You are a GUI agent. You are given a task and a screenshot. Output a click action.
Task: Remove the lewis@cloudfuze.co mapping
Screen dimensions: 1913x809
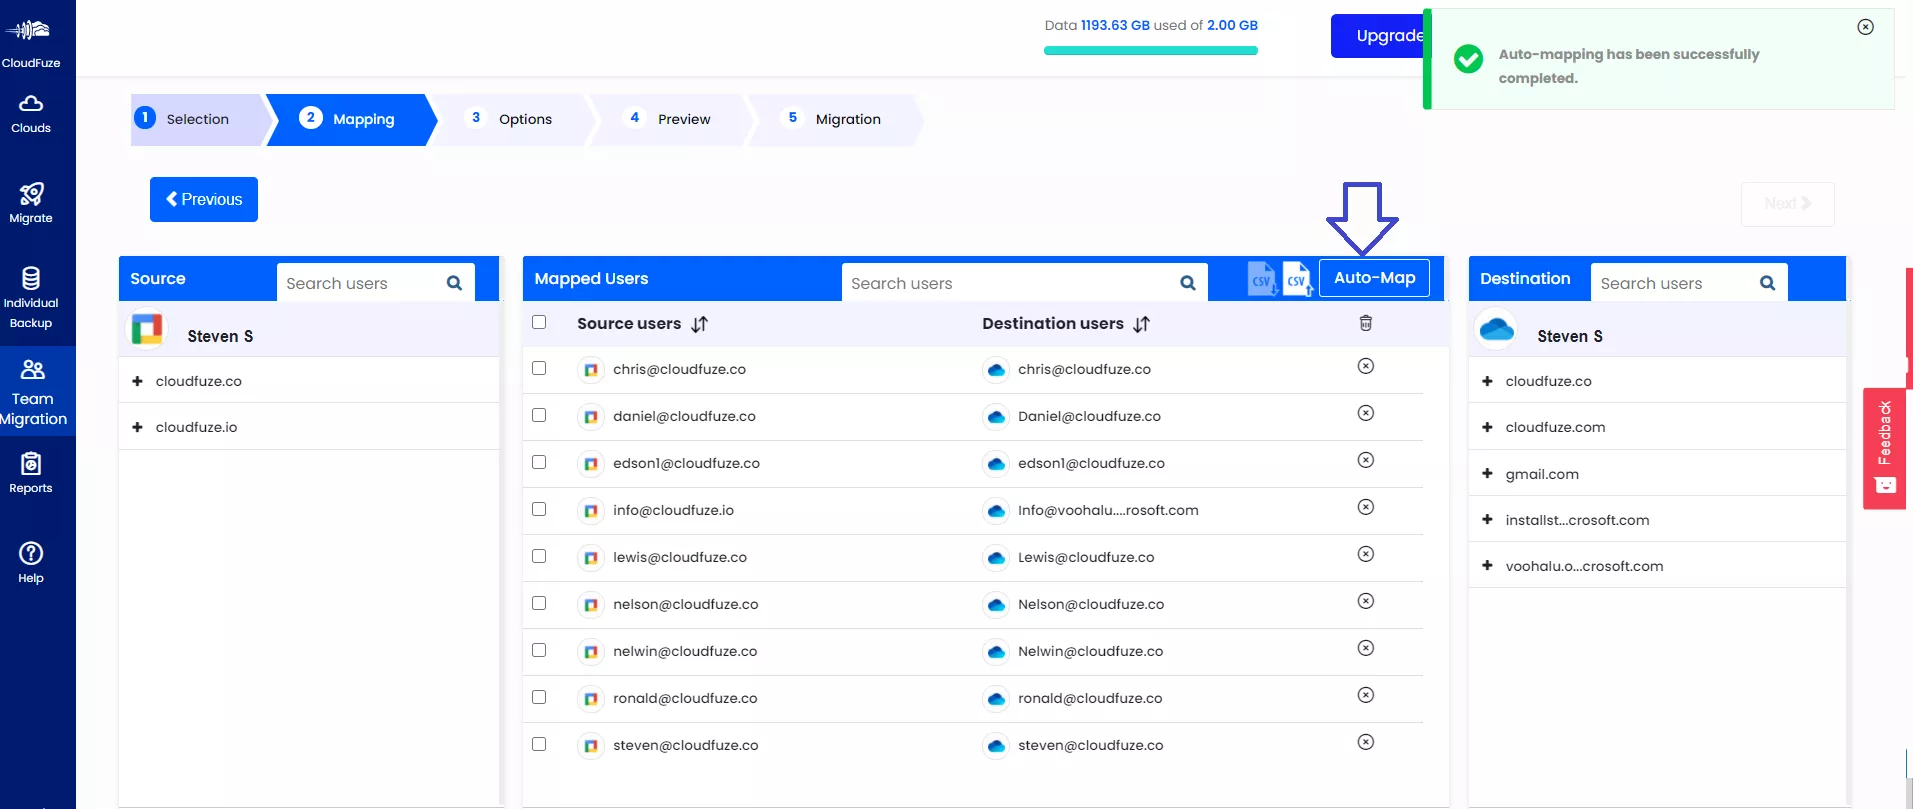[1366, 554]
